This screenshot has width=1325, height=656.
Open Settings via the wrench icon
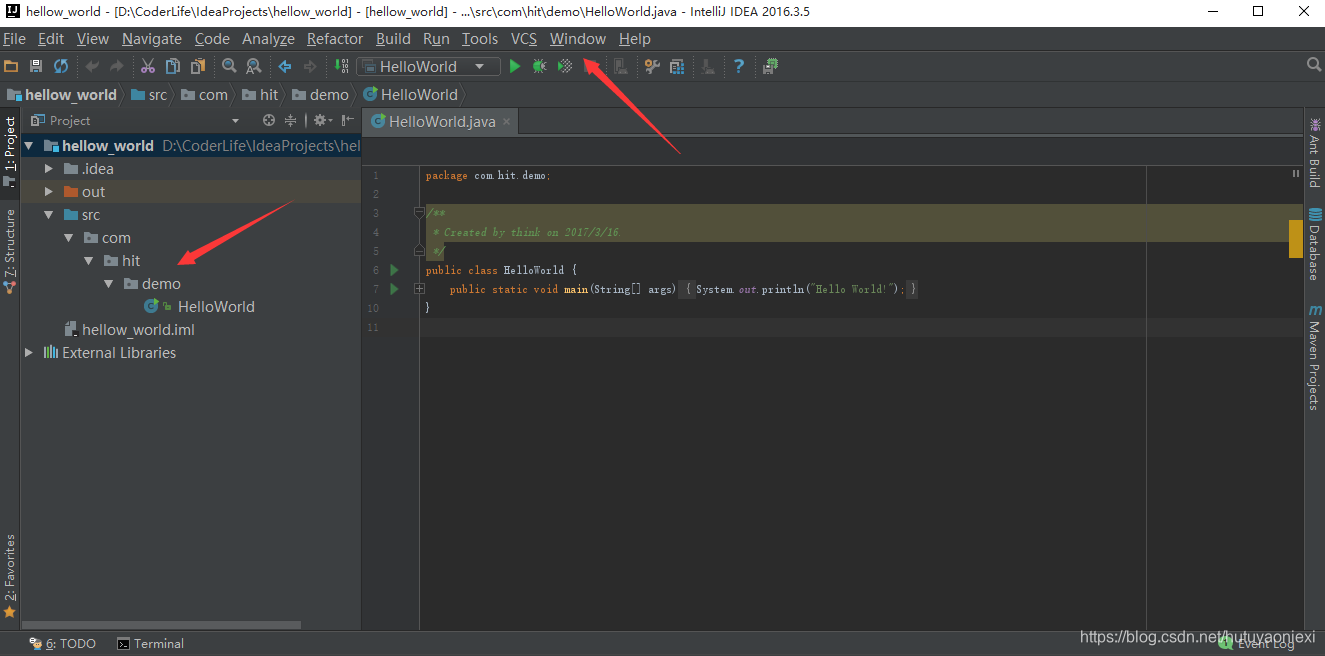coord(652,66)
